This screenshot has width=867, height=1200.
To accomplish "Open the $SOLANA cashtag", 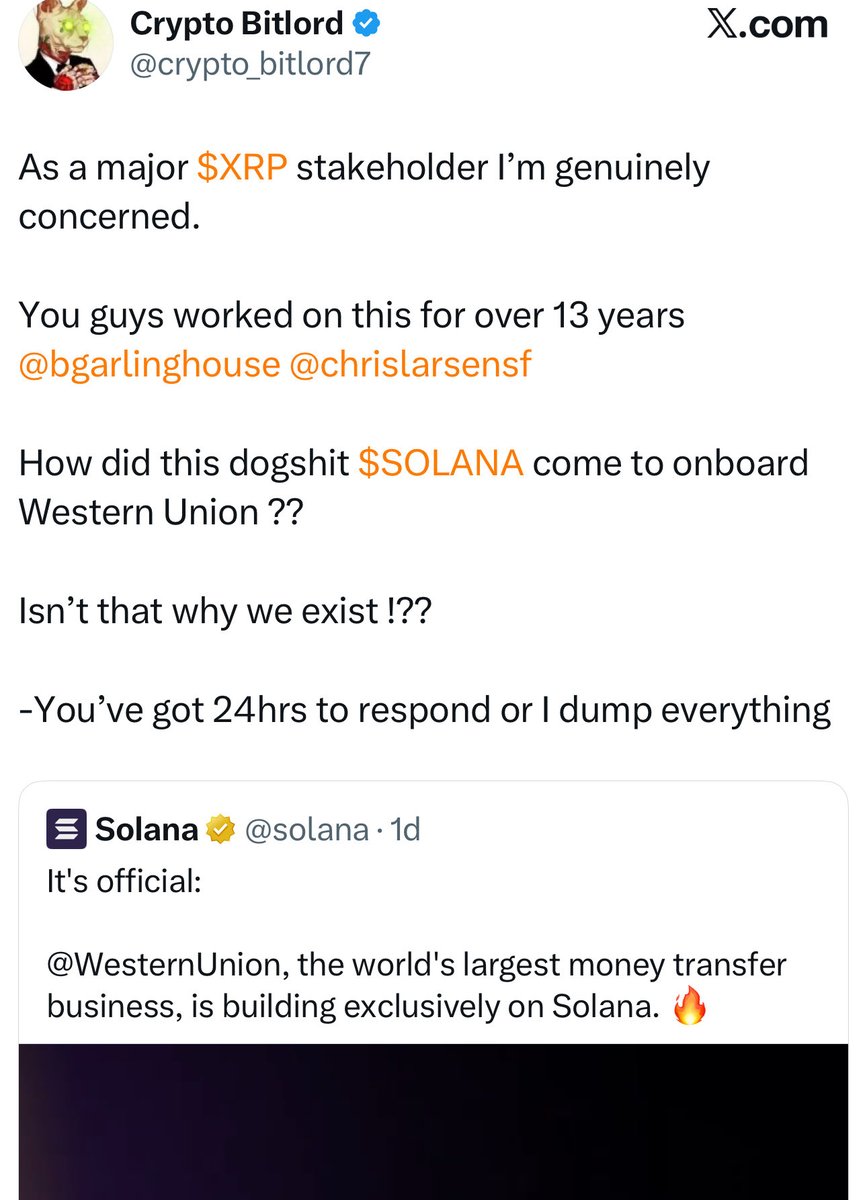I will [x=440, y=463].
